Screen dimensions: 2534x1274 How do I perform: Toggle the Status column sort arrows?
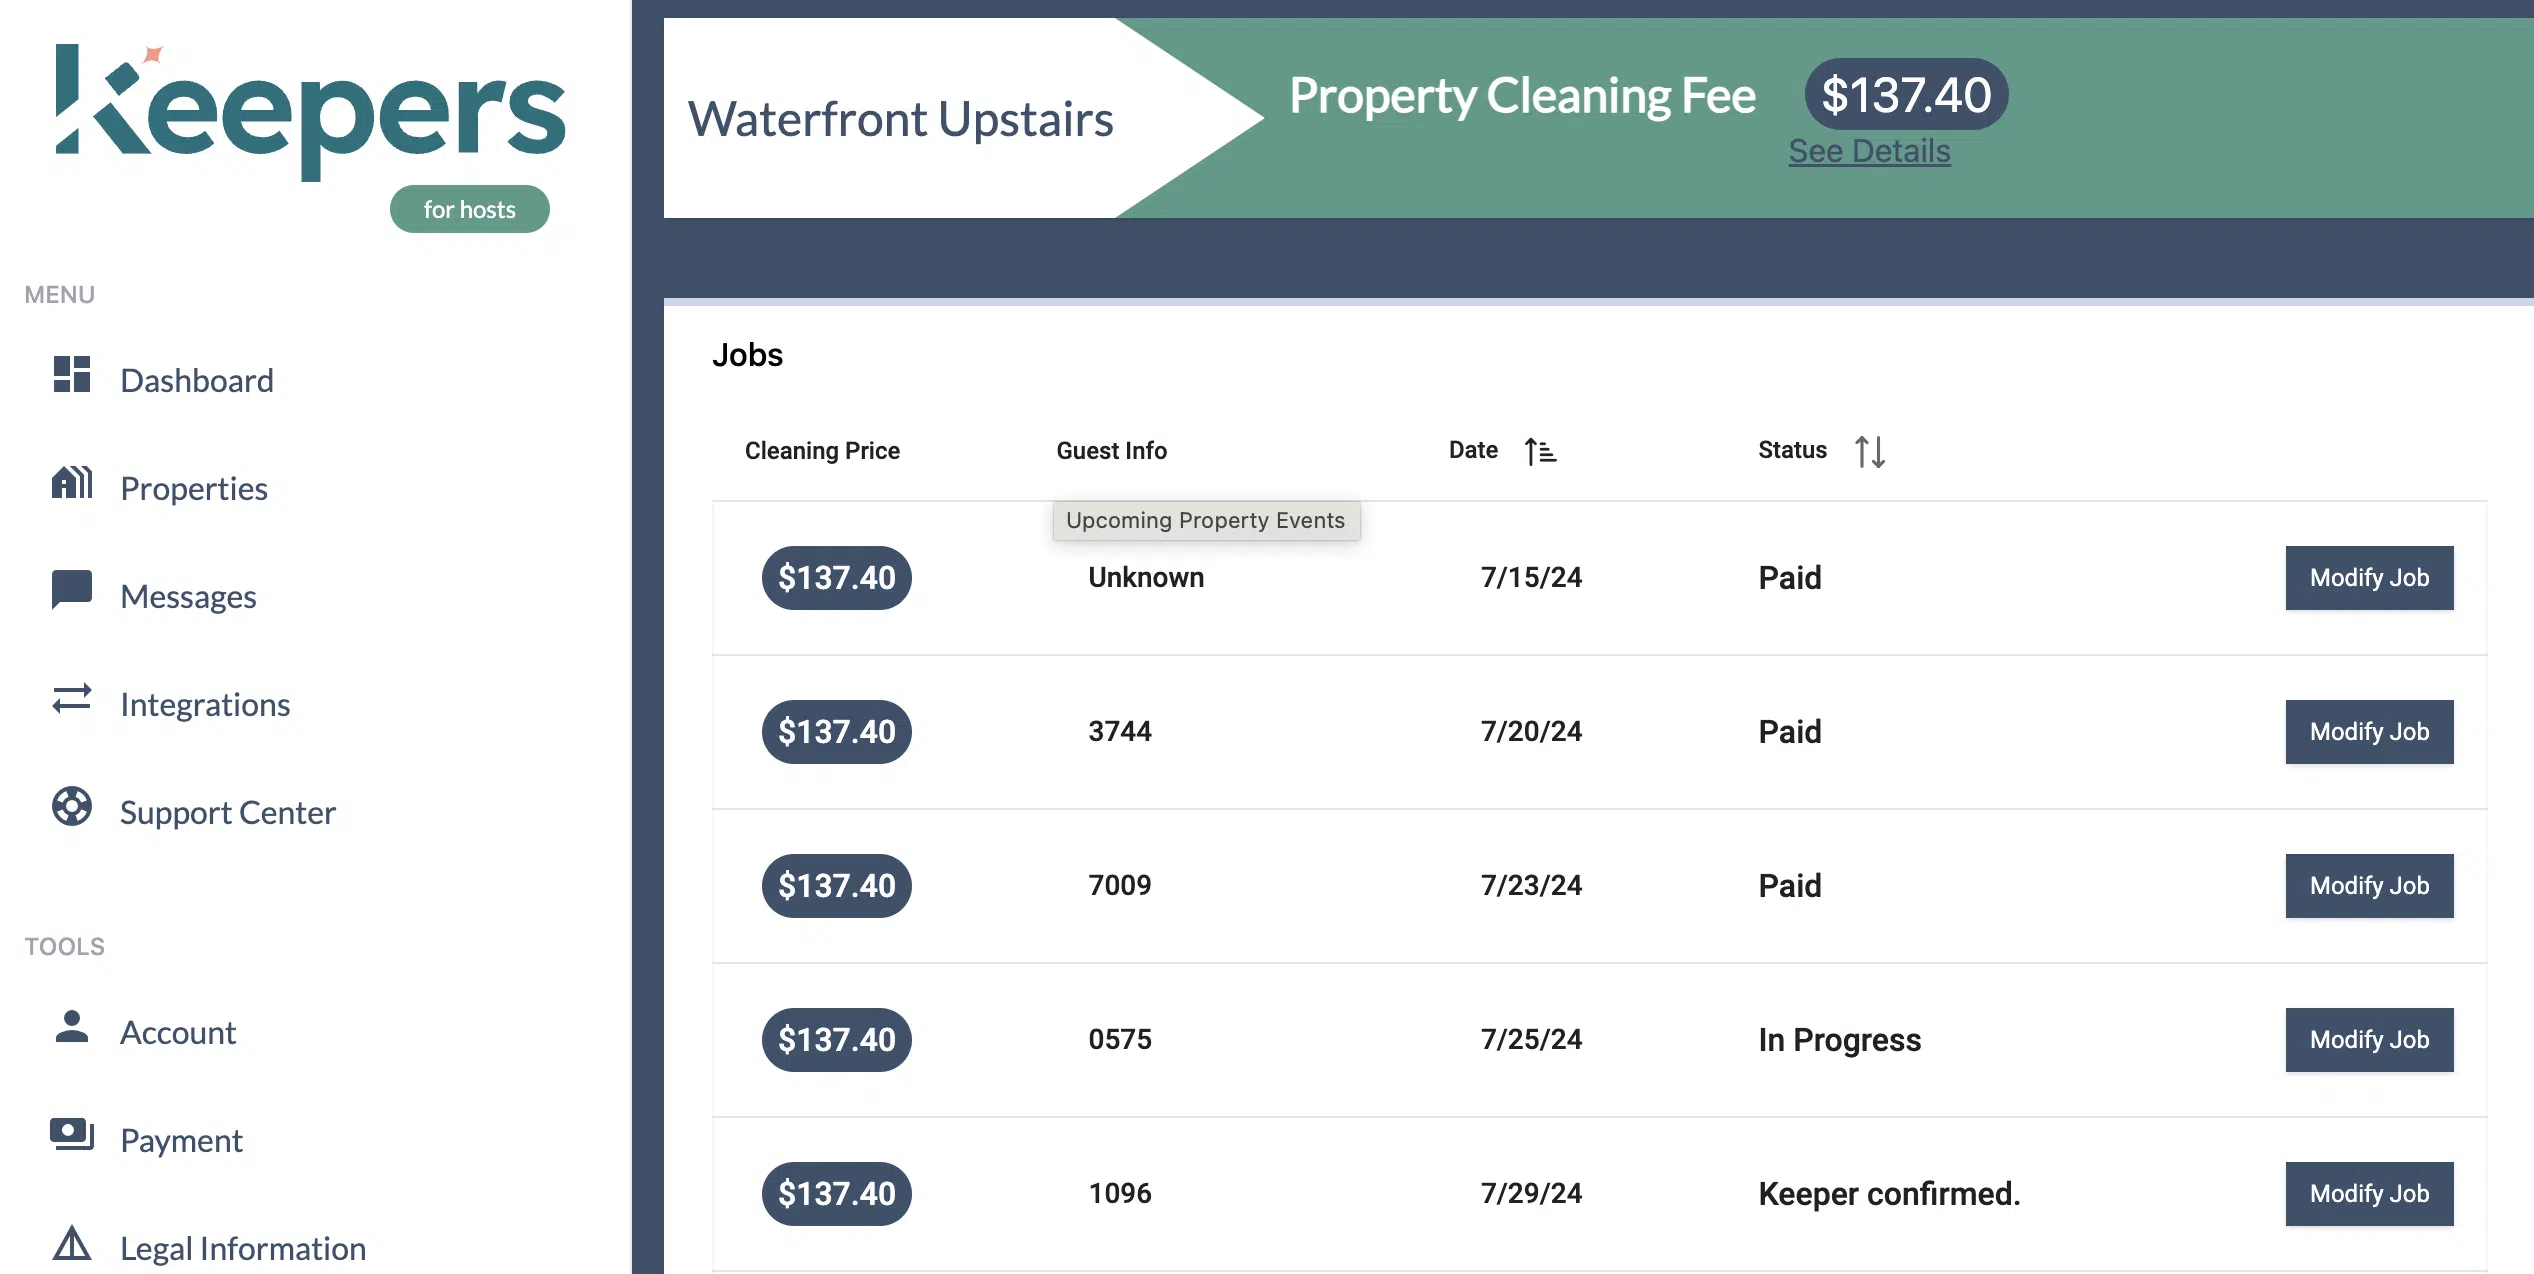pyautogui.click(x=1869, y=452)
